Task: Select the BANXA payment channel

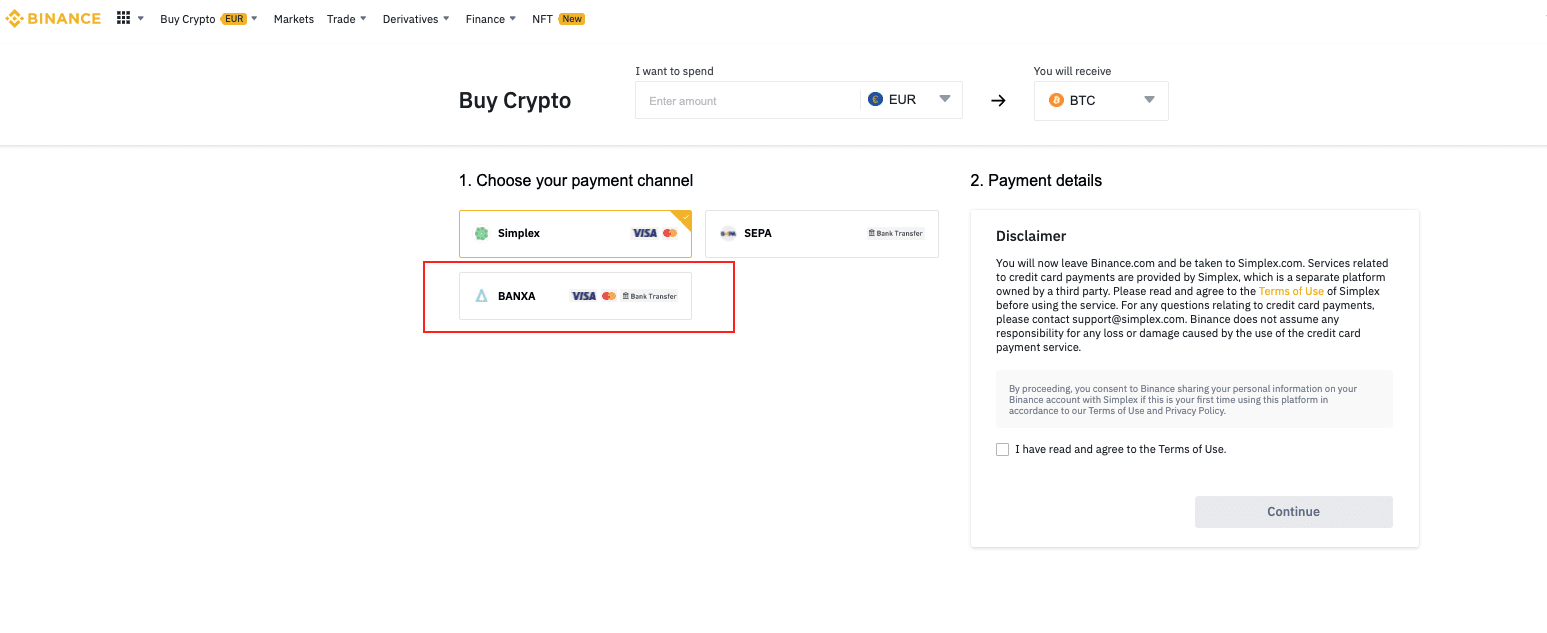Action: point(575,296)
